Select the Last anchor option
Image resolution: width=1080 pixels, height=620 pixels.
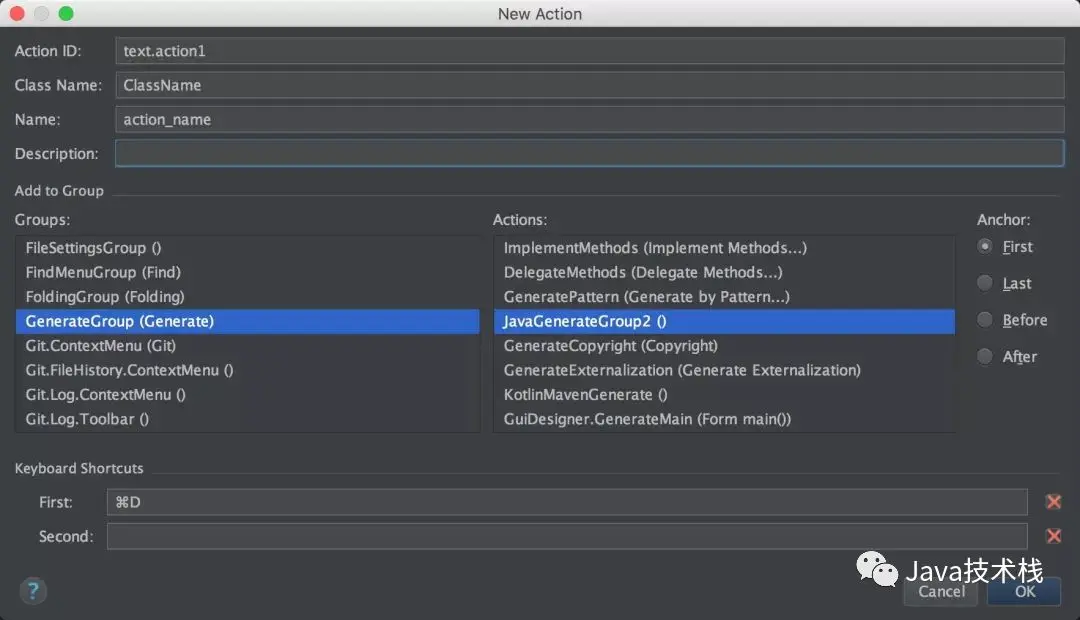[x=986, y=284]
